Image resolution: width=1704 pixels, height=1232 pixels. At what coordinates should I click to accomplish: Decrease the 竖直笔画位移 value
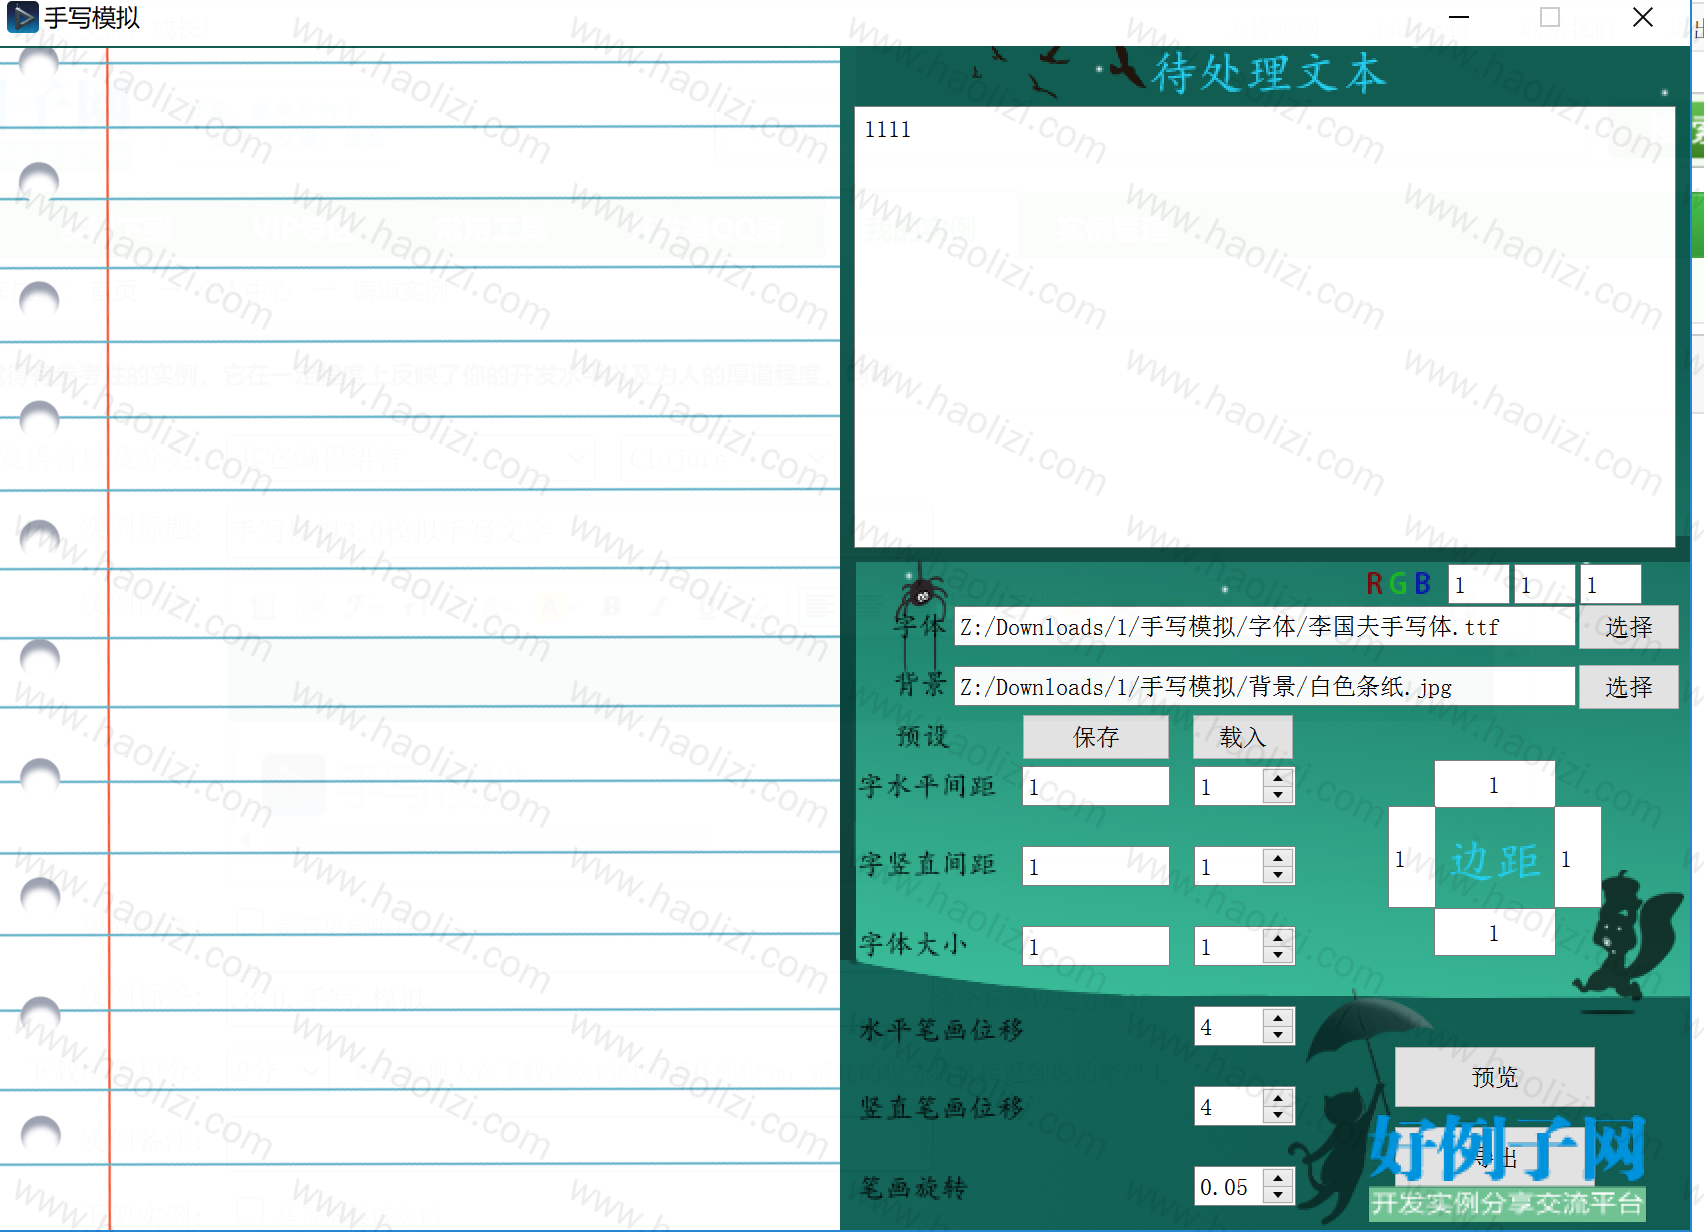(x=1278, y=1115)
